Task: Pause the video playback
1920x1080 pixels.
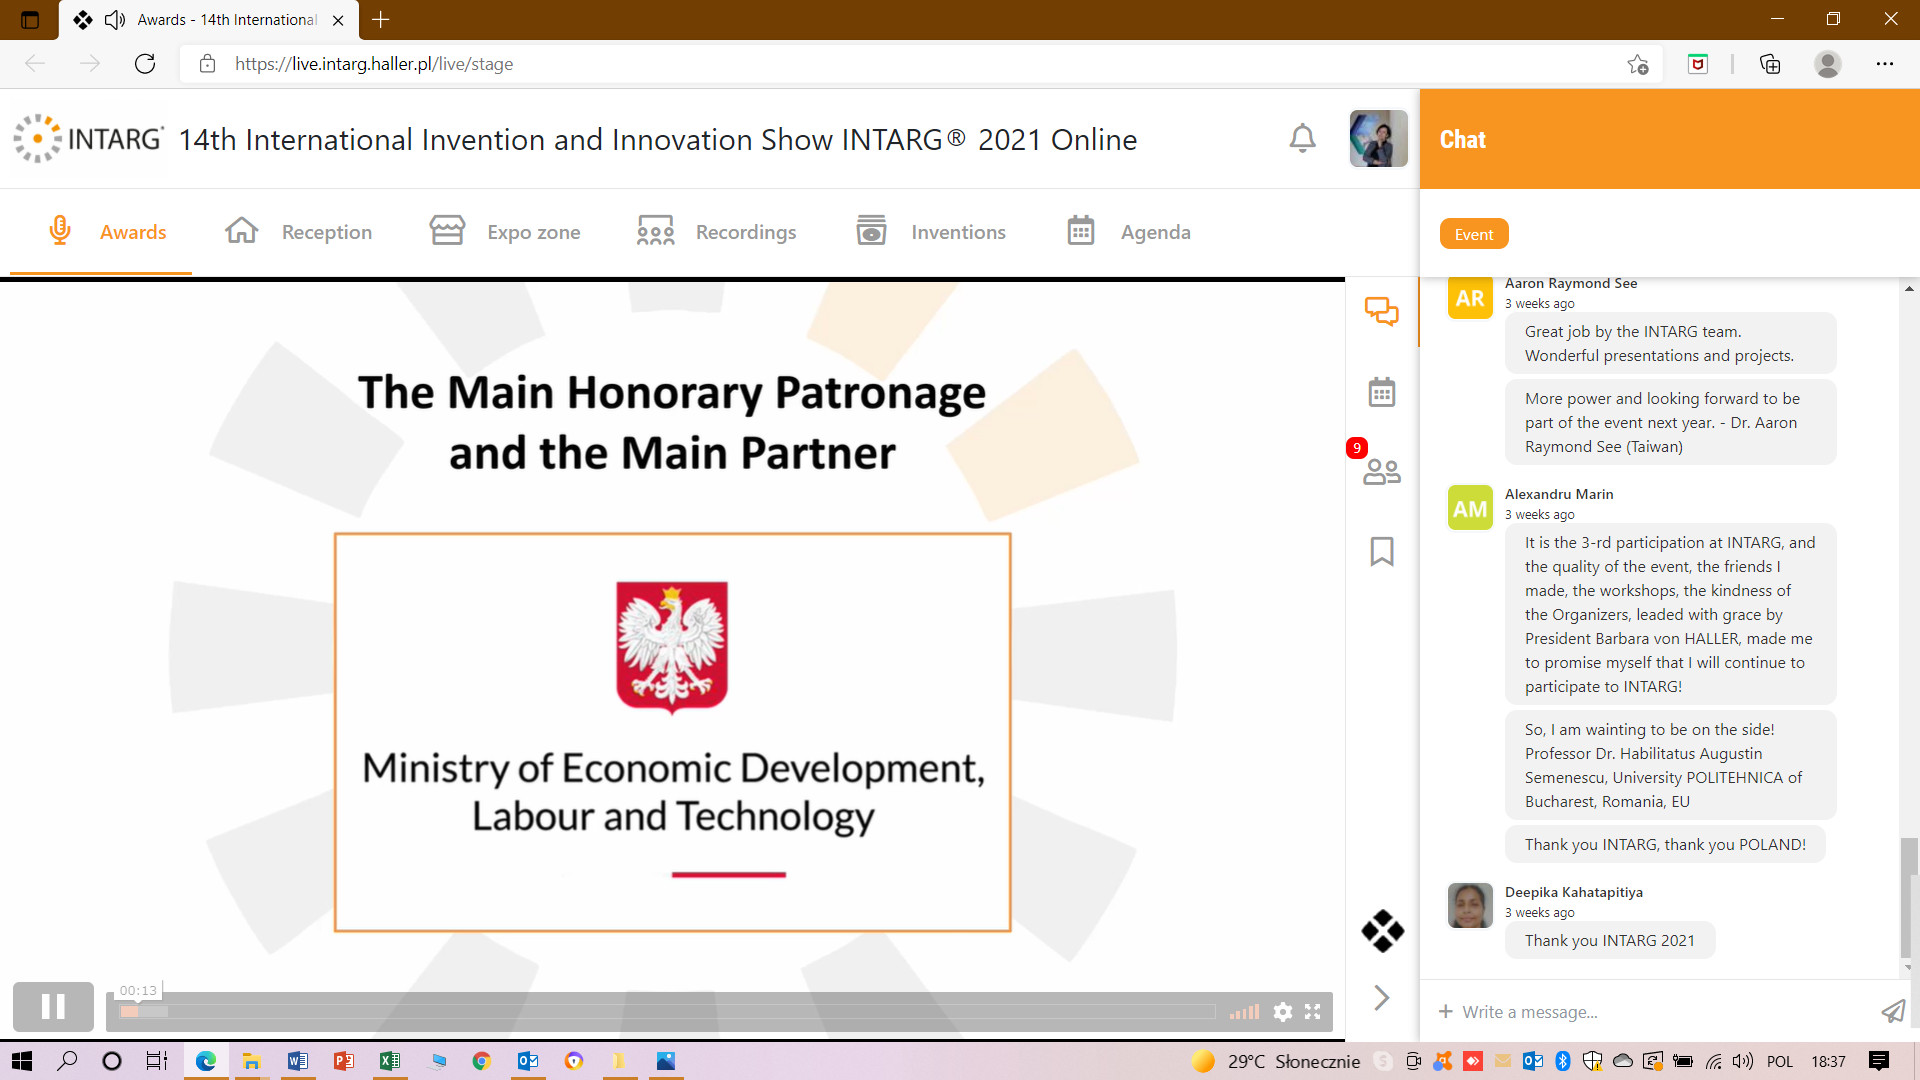Action: (53, 1007)
